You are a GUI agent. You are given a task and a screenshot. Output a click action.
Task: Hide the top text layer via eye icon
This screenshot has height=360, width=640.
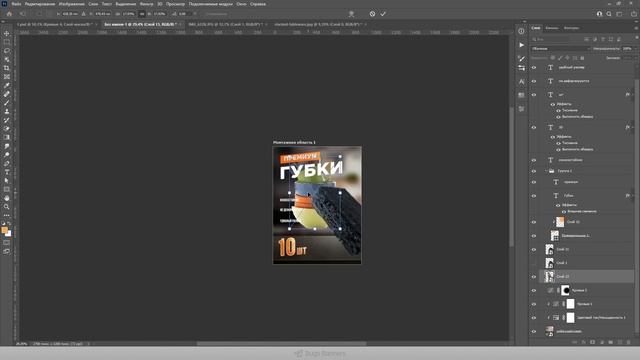pyautogui.click(x=534, y=68)
